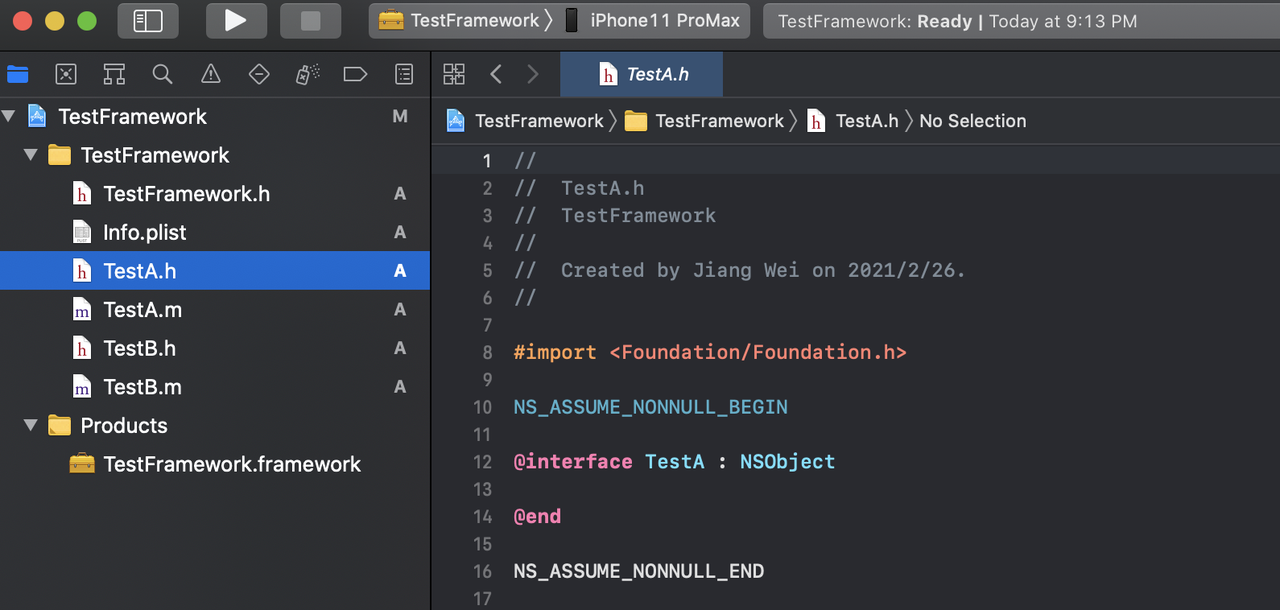Open the Find navigator magnifier
The width and height of the screenshot is (1280, 610).
click(162, 74)
